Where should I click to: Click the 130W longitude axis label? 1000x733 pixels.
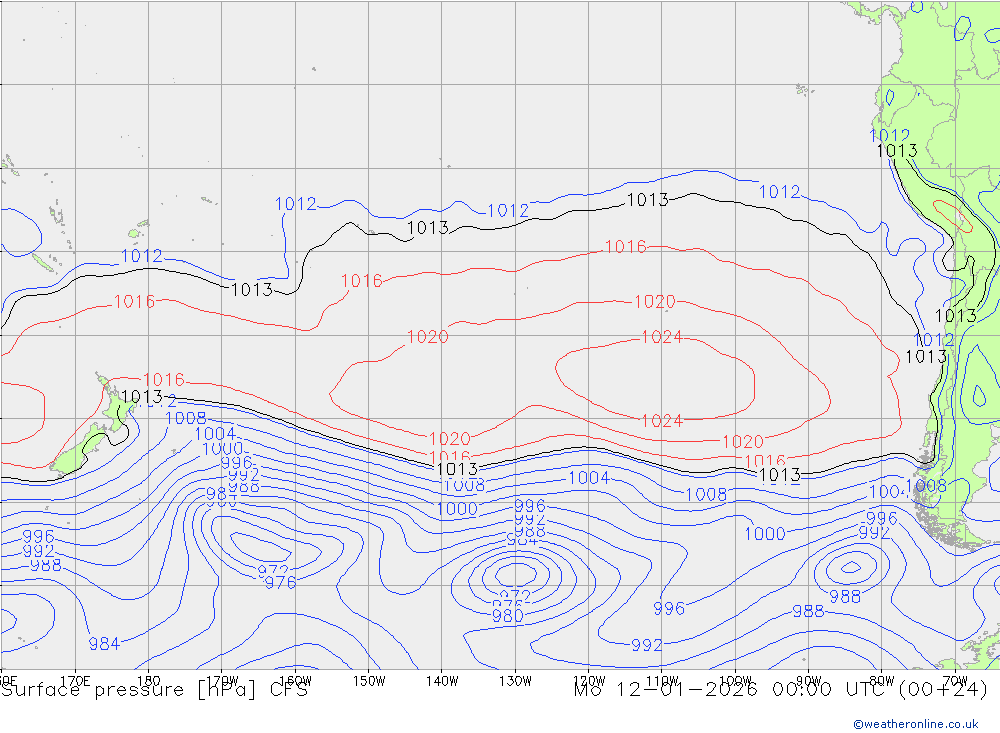tap(515, 680)
